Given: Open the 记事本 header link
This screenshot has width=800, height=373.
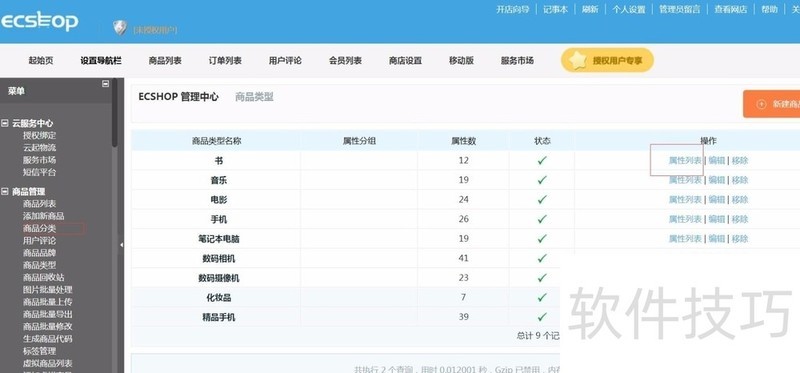Looking at the screenshot, I should coord(556,9).
